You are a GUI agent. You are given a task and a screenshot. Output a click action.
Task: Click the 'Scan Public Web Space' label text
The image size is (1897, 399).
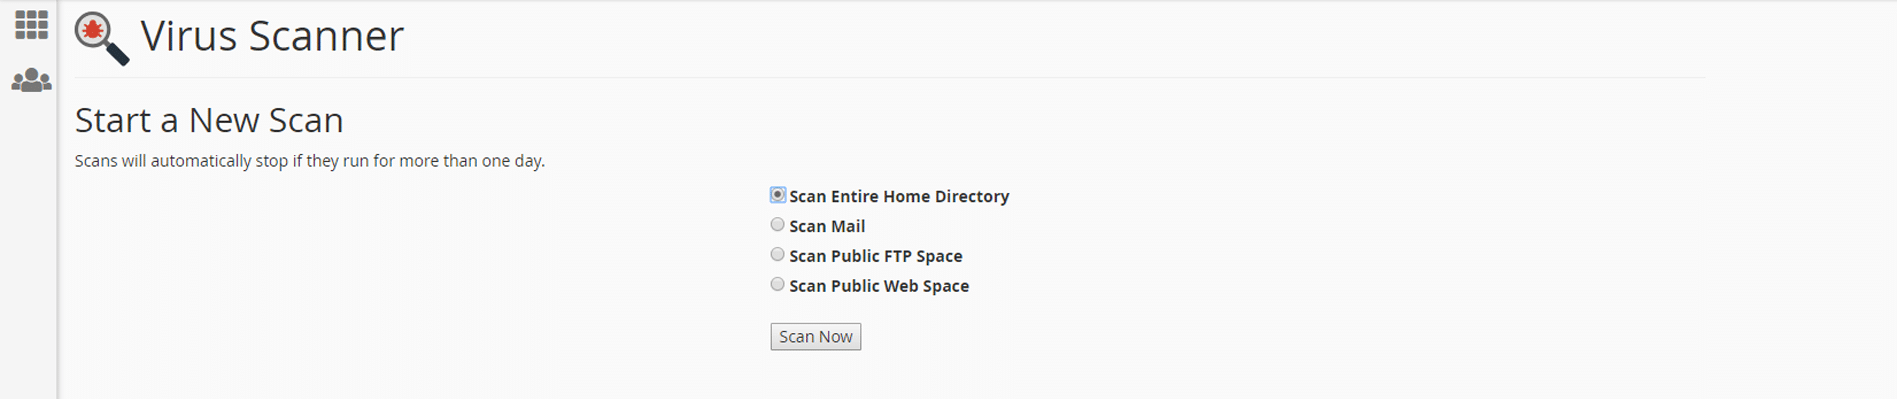(x=879, y=287)
